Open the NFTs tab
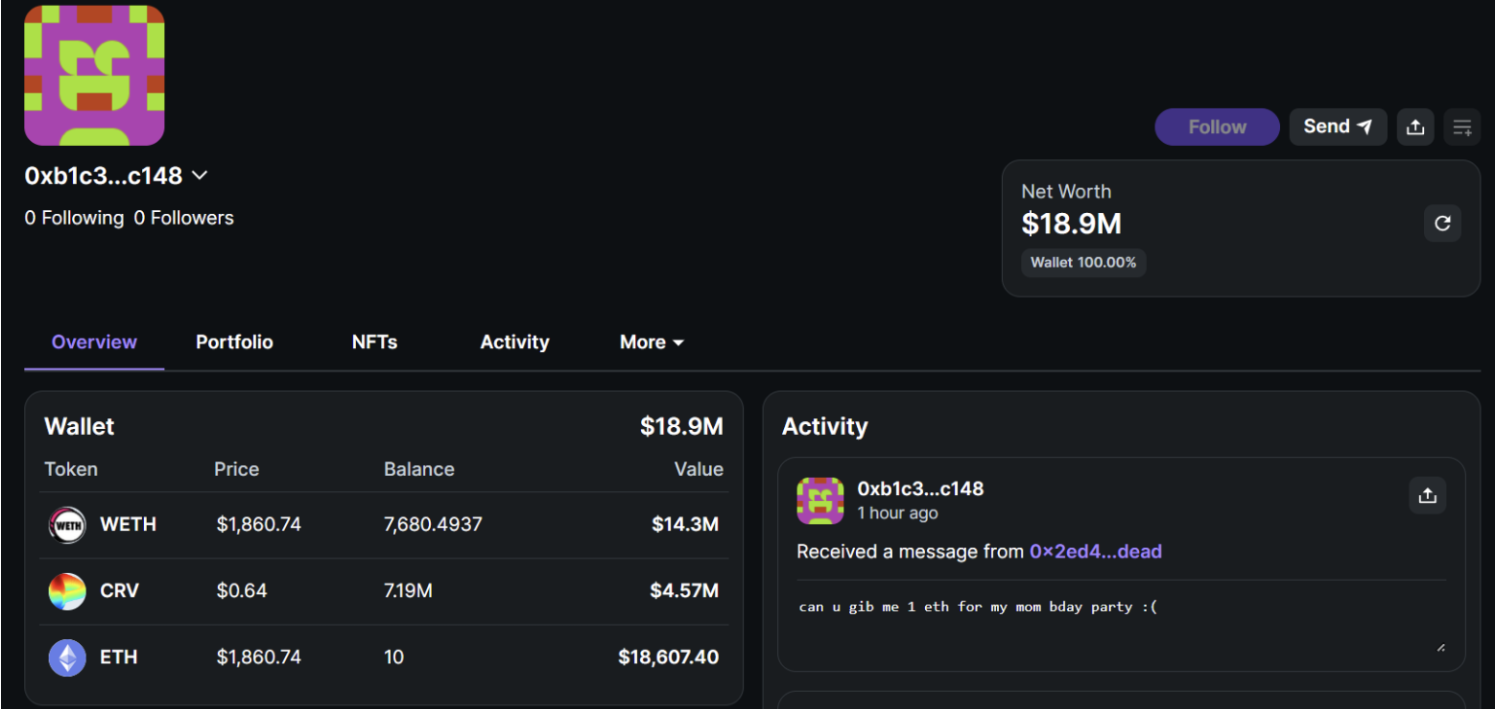Viewport: 1497px width, 709px height. (x=374, y=342)
